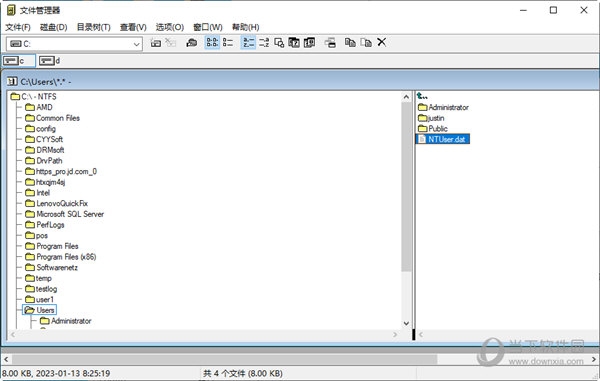Select the AMD folder in tree
Viewport: 600px width, 381px height.
[39, 107]
